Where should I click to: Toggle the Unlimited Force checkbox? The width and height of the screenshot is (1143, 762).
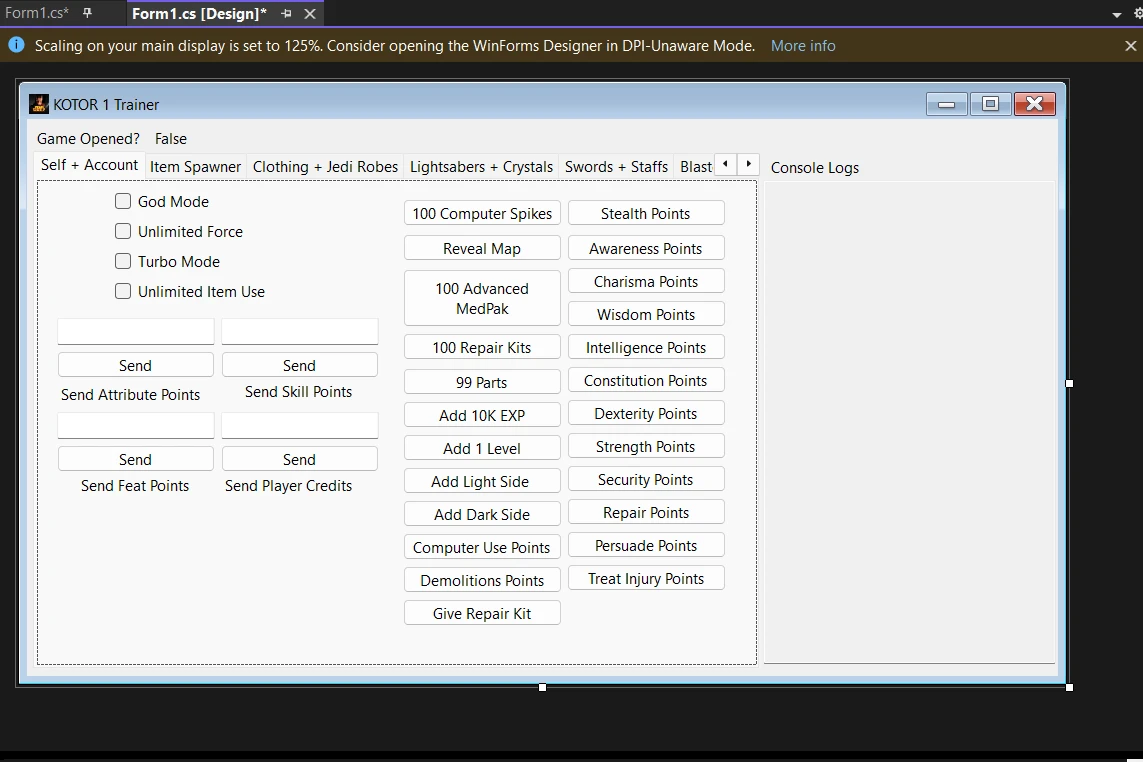coord(123,231)
